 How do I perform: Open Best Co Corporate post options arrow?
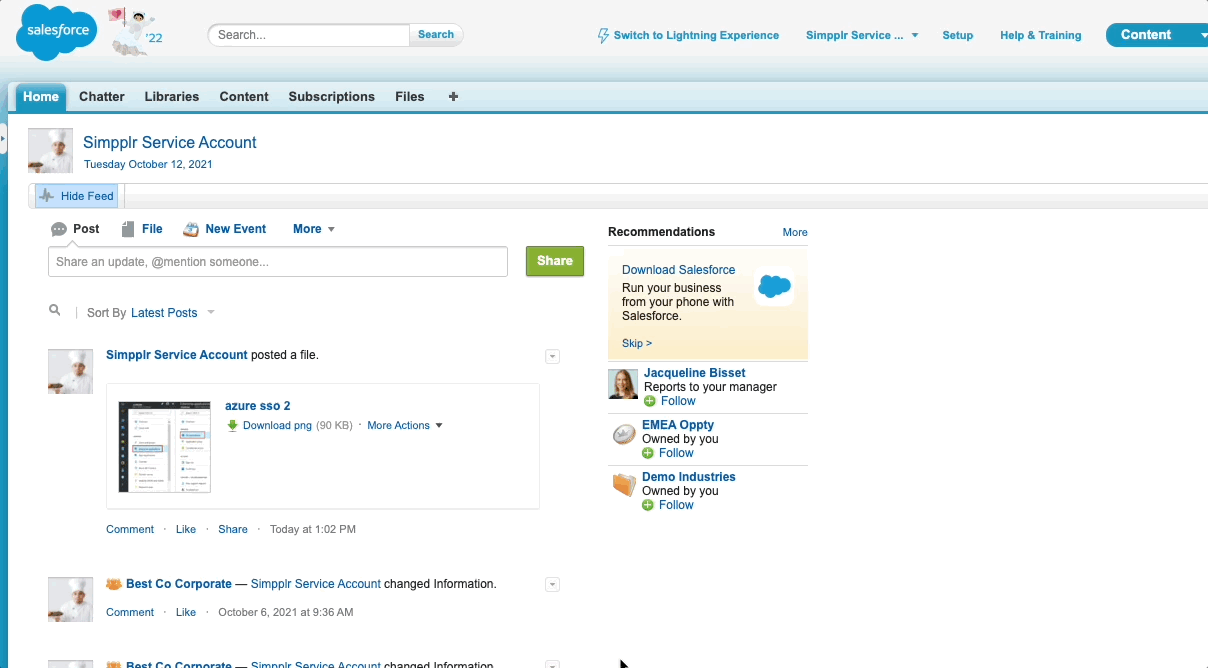click(x=553, y=585)
